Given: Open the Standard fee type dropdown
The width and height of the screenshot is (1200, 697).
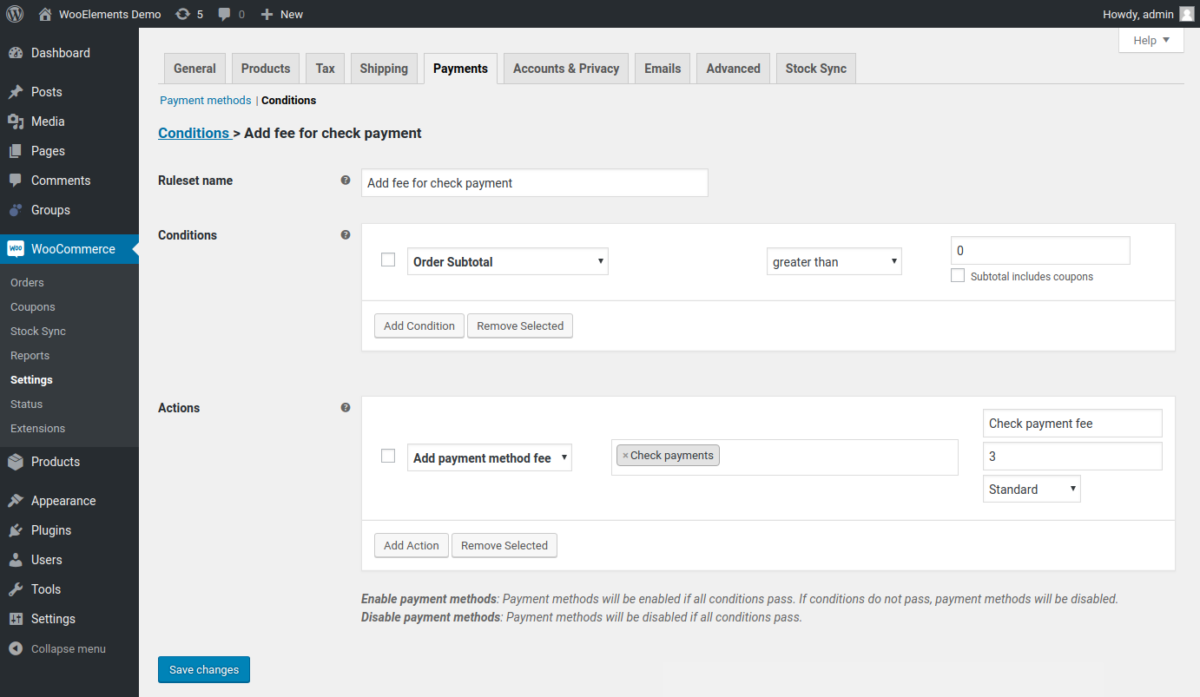Looking at the screenshot, I should pos(1031,488).
